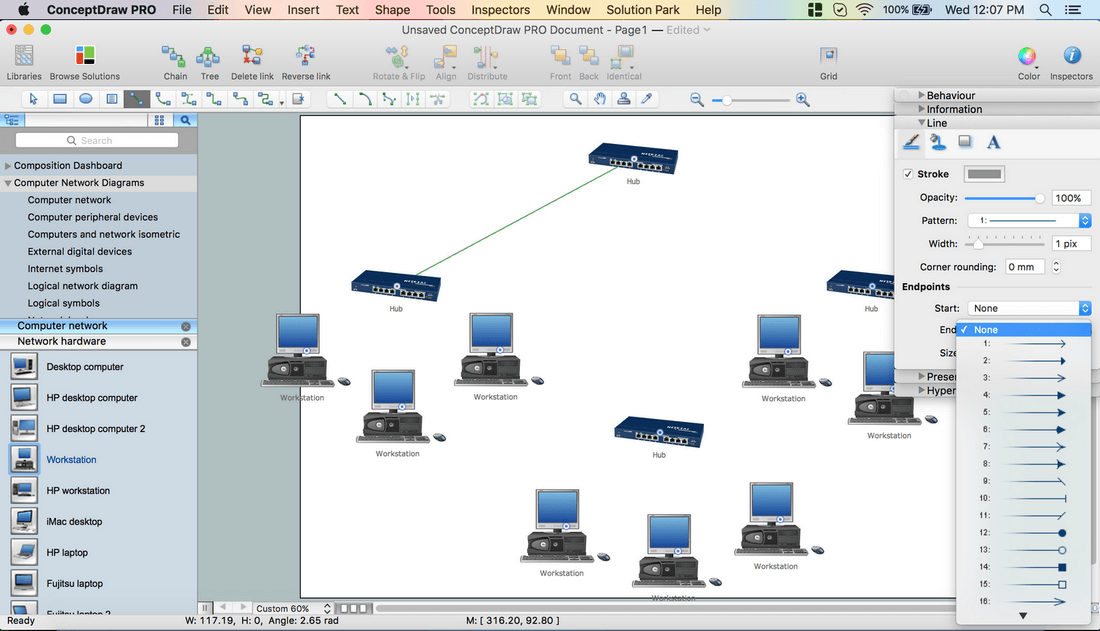Select the stamp tool
The image size is (1100, 631).
(624, 99)
